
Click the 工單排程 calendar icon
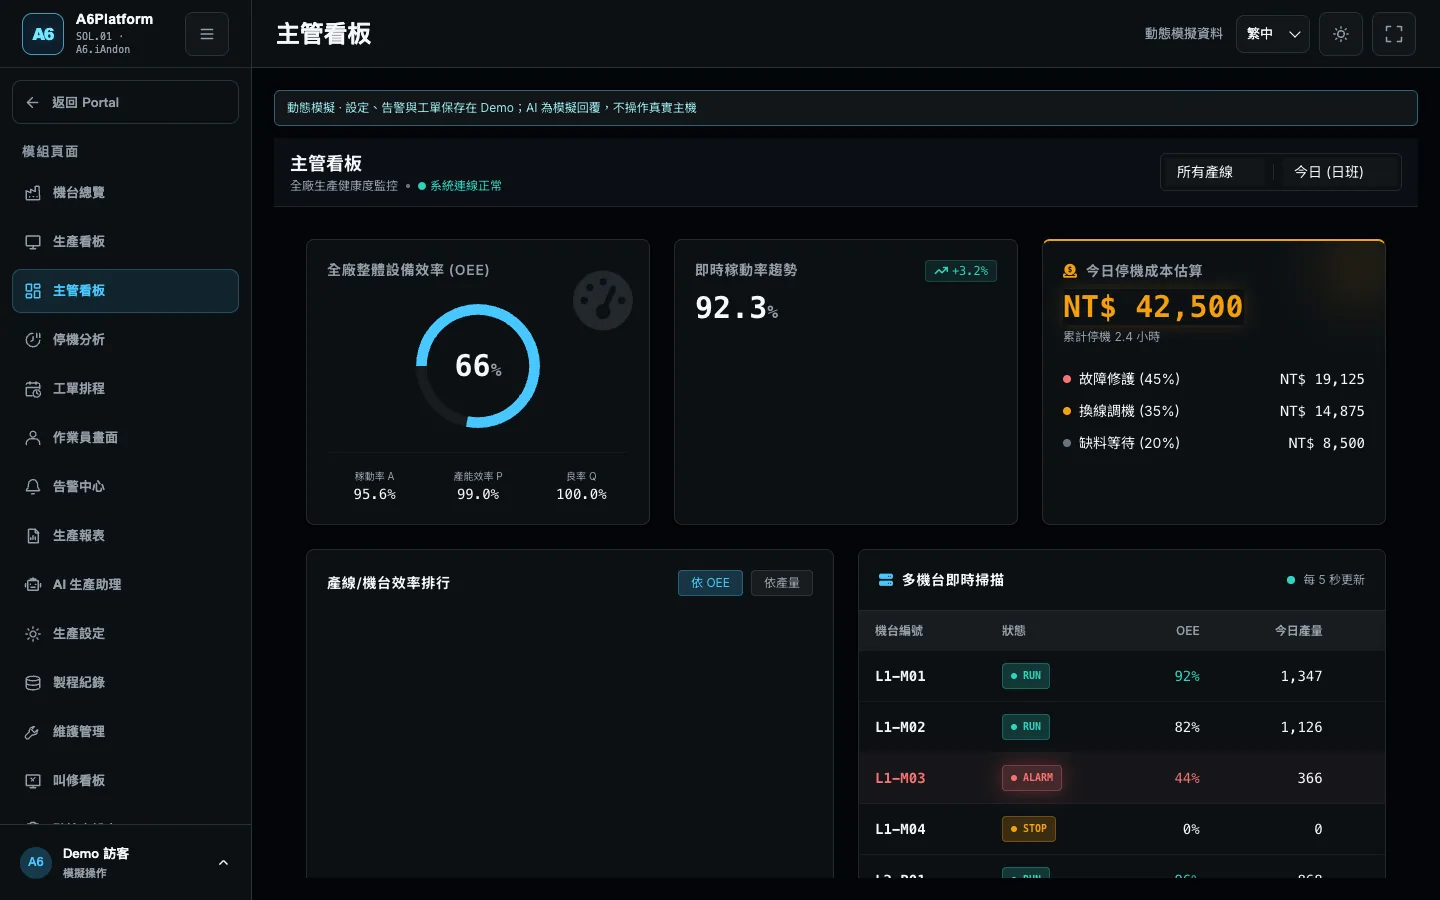point(33,389)
